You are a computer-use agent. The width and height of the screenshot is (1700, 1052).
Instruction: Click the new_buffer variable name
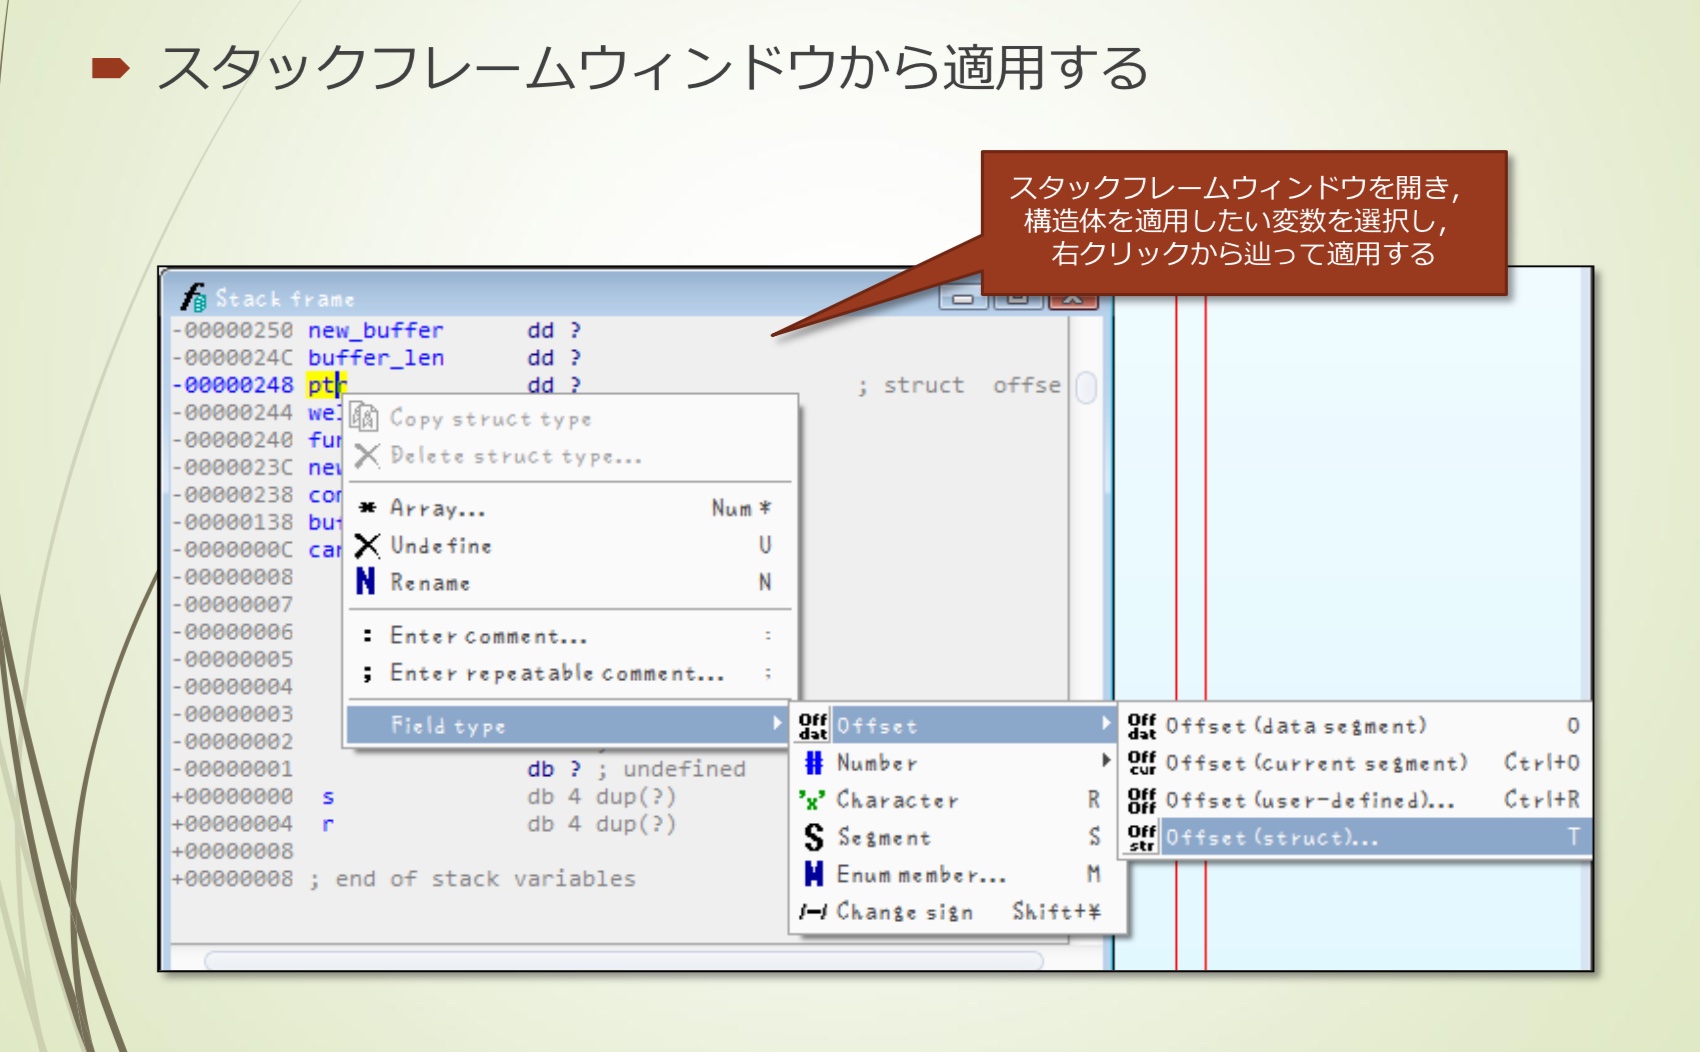375,330
